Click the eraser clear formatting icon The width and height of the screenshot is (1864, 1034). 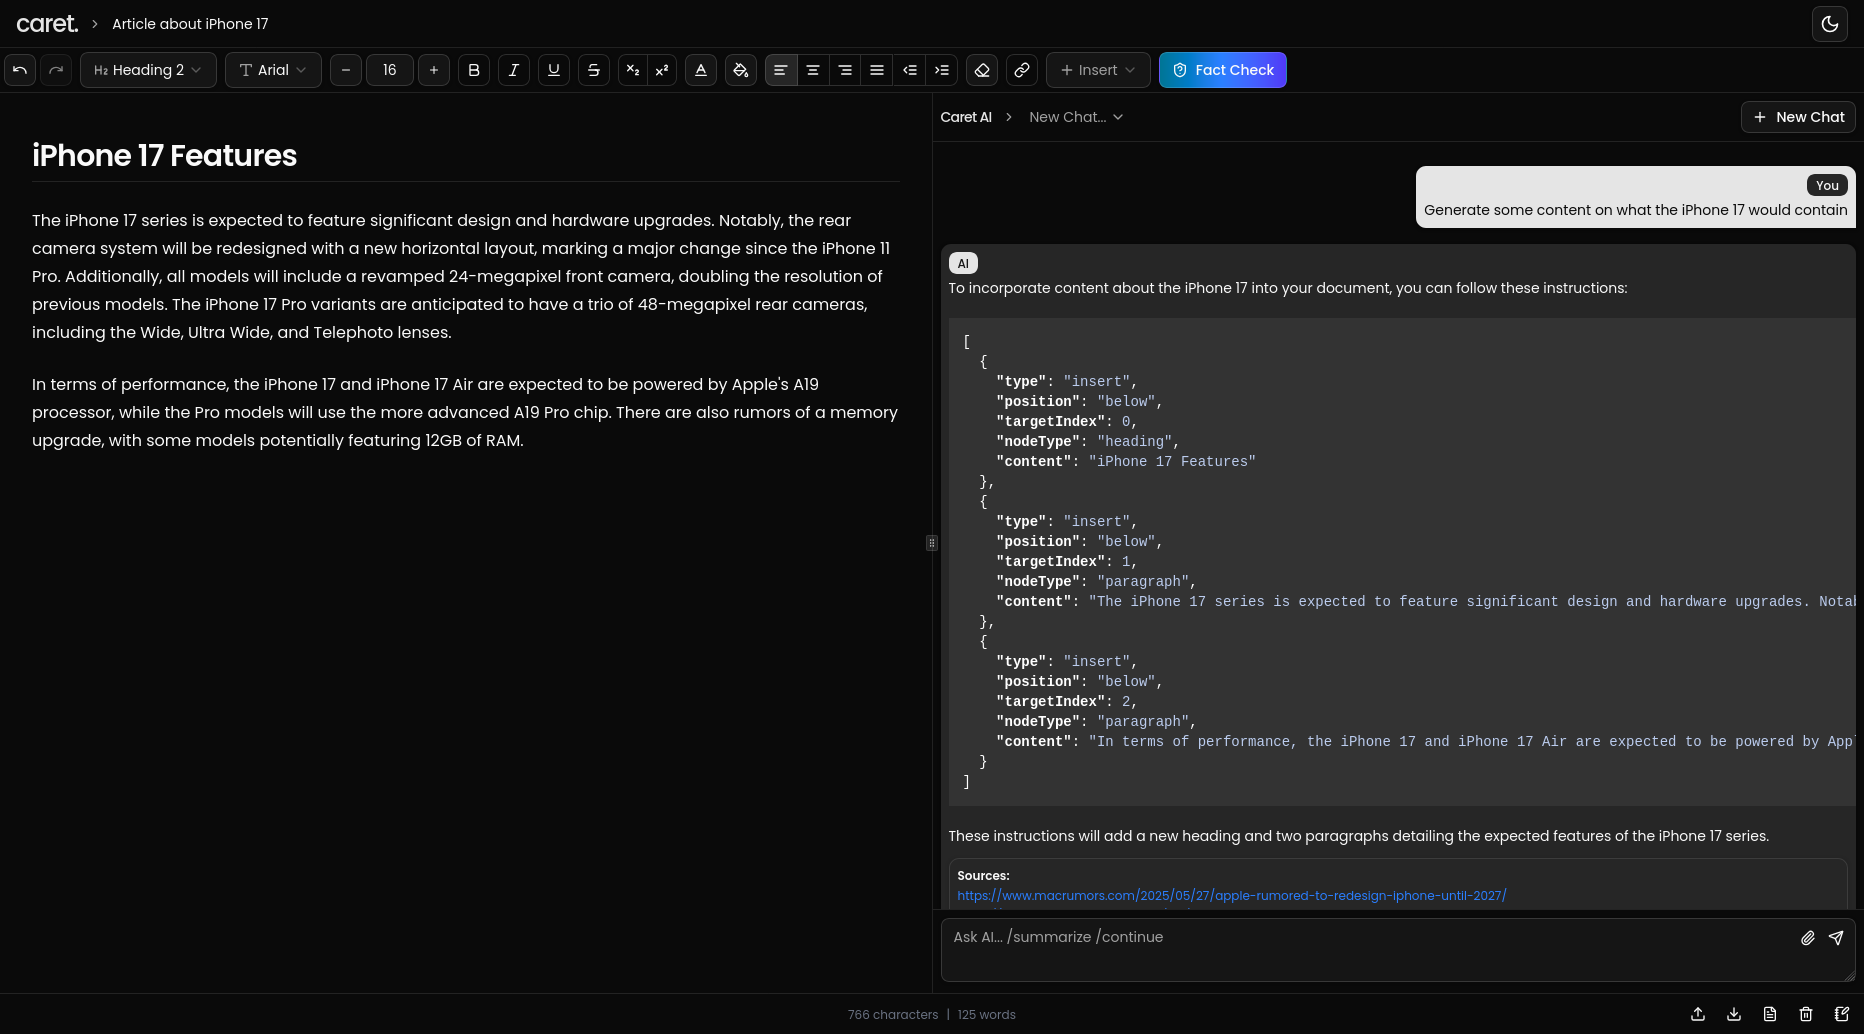click(x=982, y=70)
